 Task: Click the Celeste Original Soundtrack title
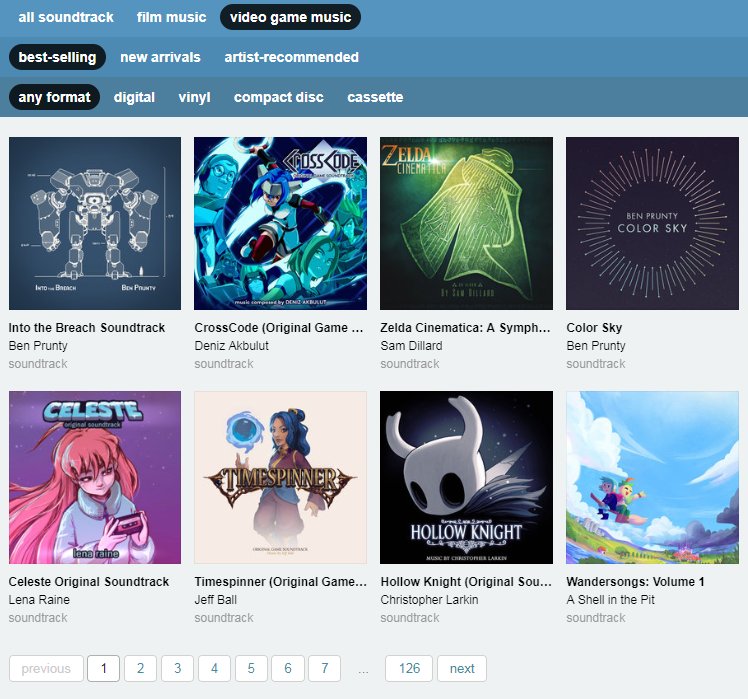(89, 582)
